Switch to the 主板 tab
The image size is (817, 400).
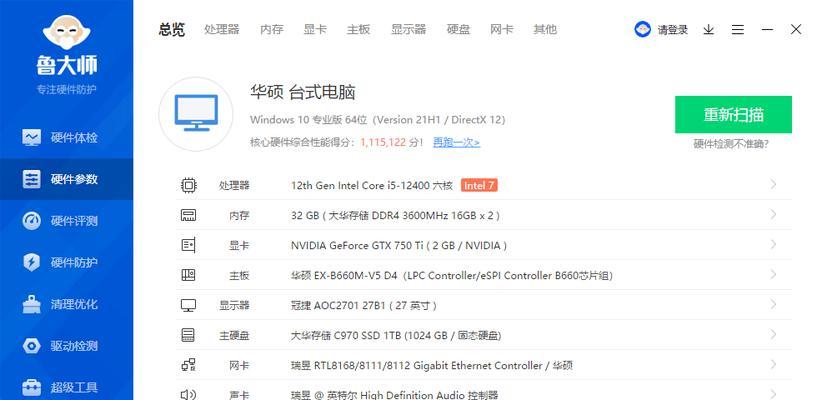coord(358,30)
